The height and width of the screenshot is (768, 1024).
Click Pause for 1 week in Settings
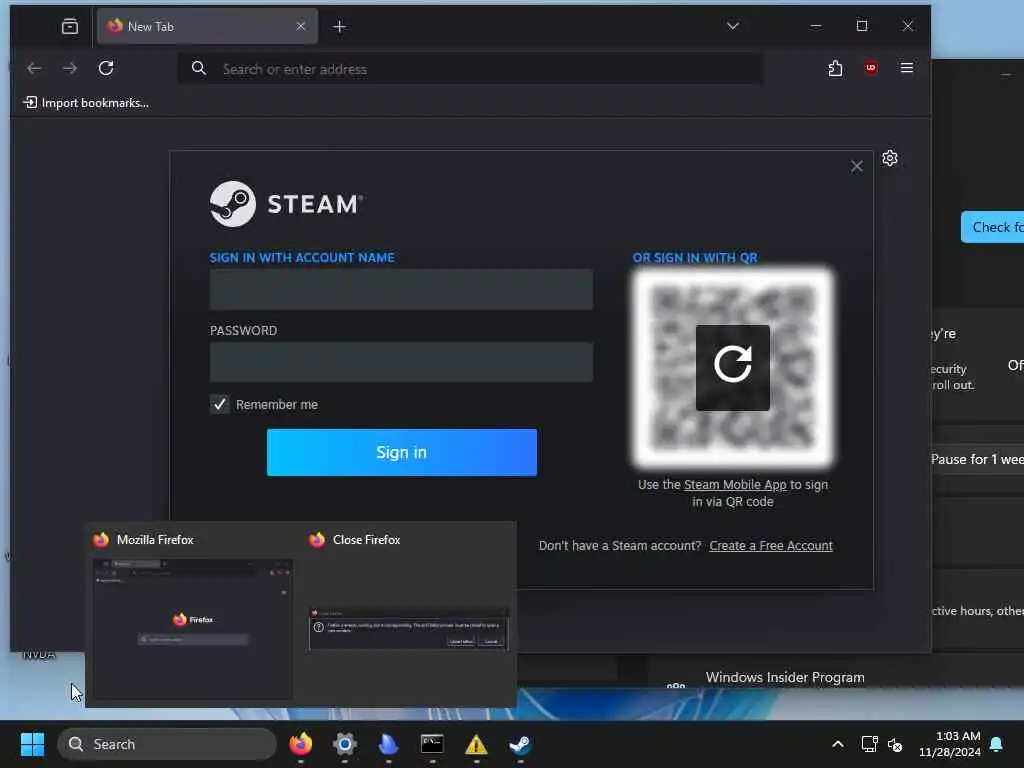click(x=977, y=459)
